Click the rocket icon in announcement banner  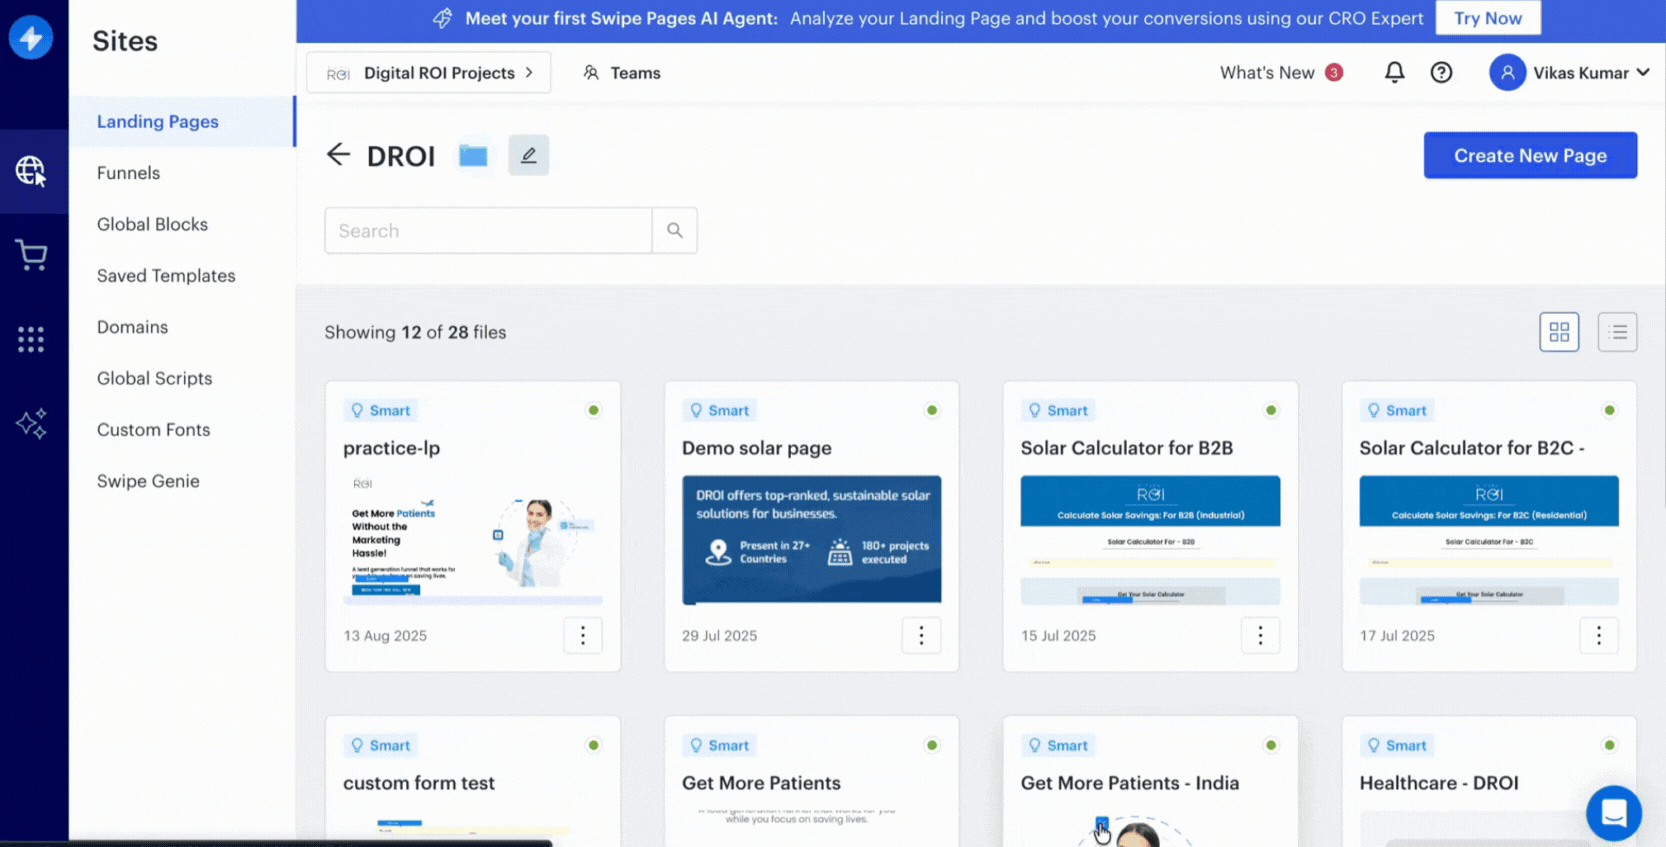pos(442,18)
